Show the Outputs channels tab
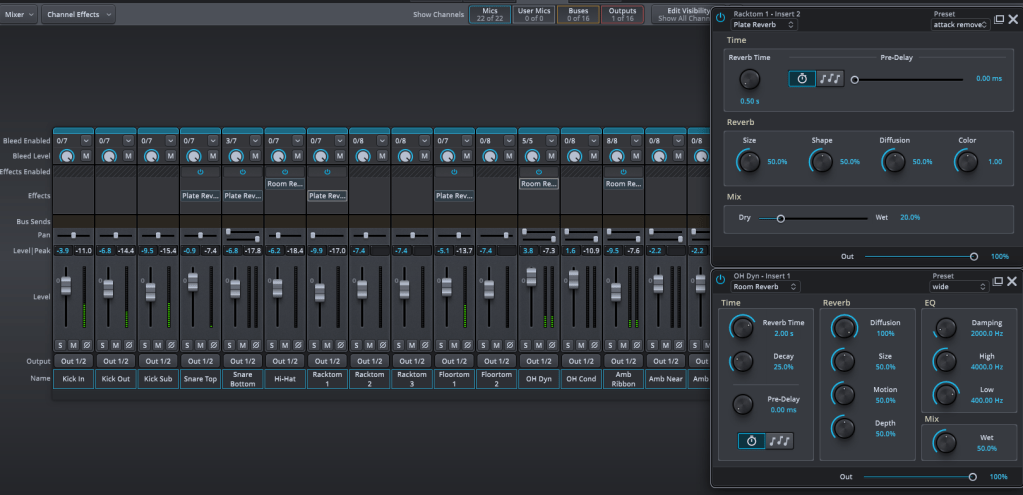1023x495 pixels. coord(623,14)
